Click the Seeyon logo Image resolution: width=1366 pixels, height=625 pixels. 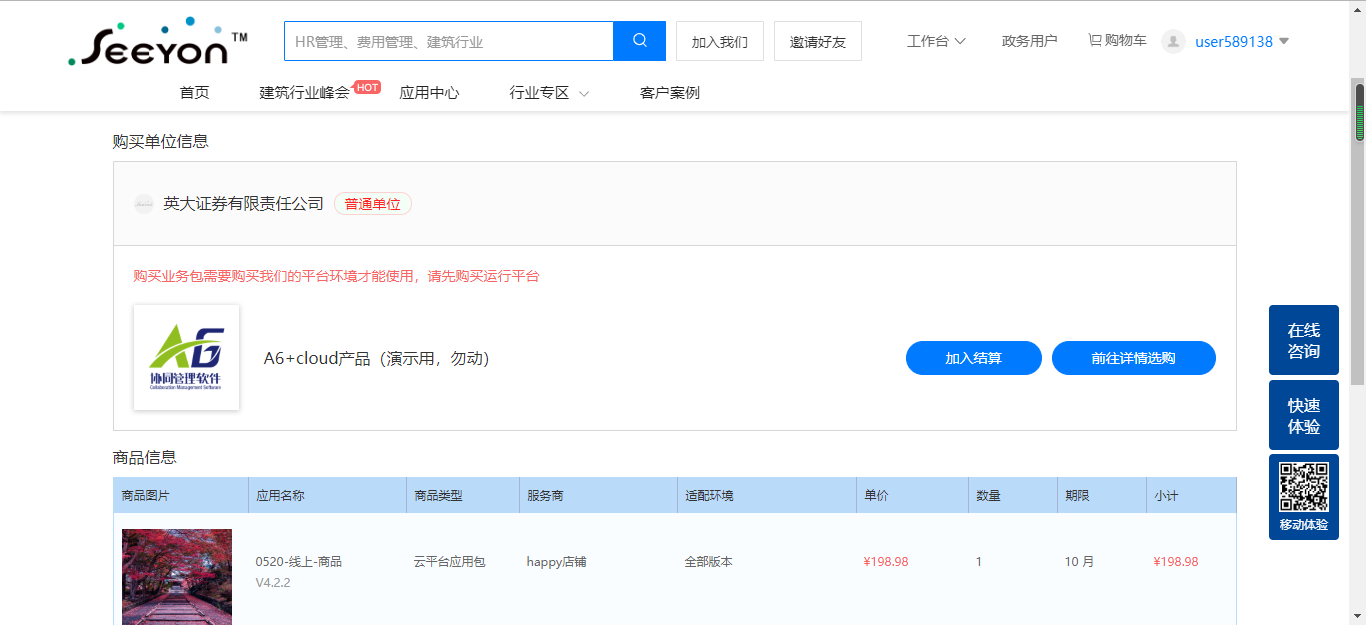[158, 42]
